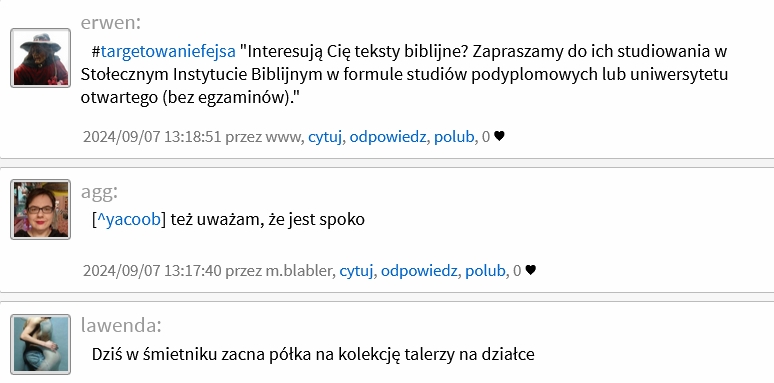Click cytuj on agg's post
The width and height of the screenshot is (774, 383).
pos(356,270)
